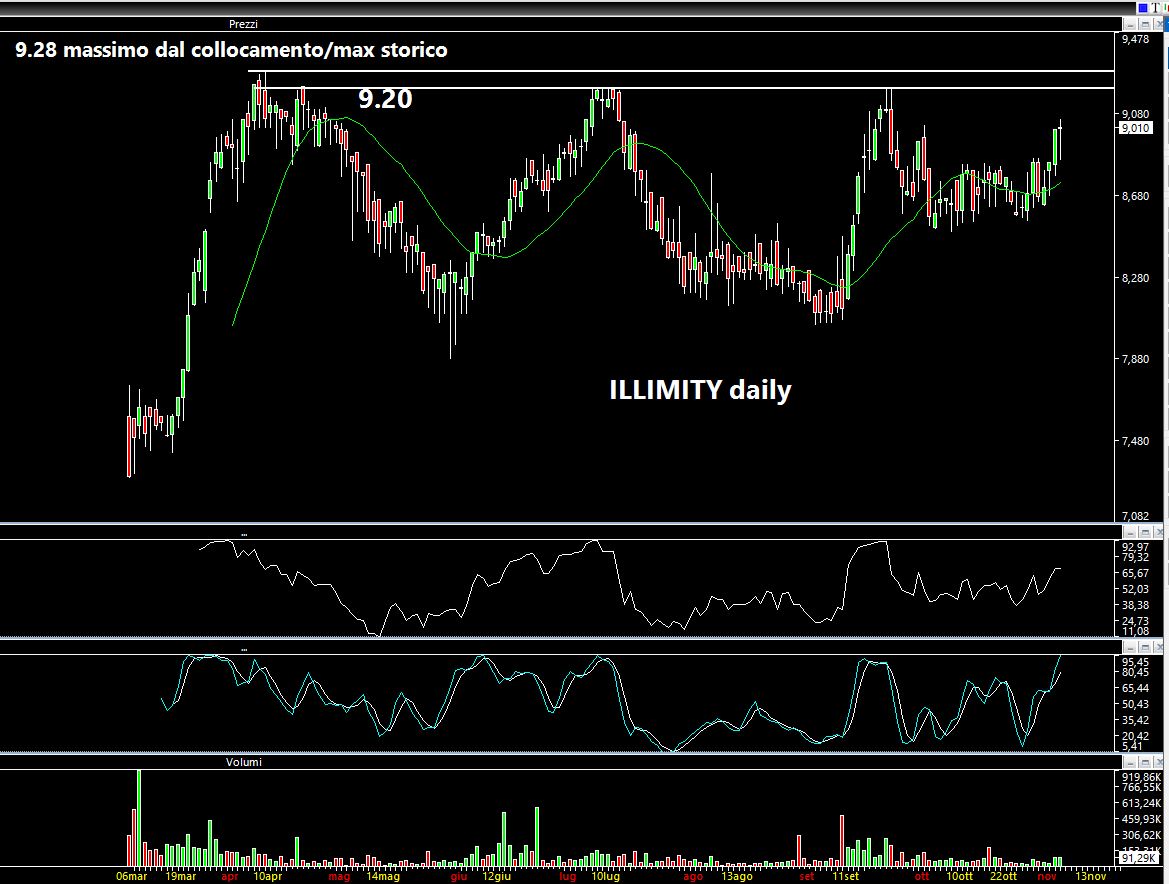1169x884 pixels.
Task: Click the 10ott date on the time axis
Action: [960, 877]
